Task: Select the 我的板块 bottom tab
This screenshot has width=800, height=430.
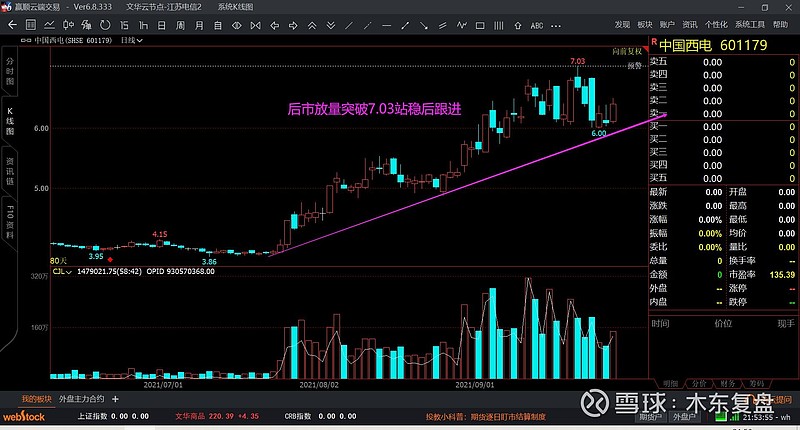Action: pos(37,399)
